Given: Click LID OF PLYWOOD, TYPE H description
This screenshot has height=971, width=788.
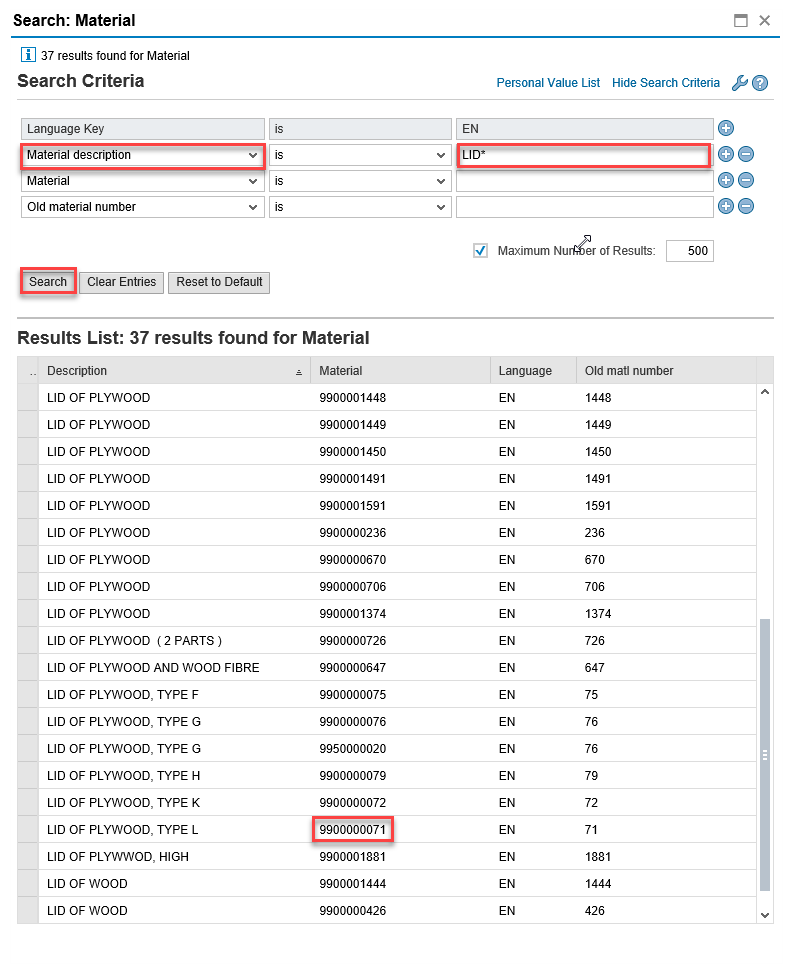Looking at the screenshot, I should pyautogui.click(x=123, y=776).
